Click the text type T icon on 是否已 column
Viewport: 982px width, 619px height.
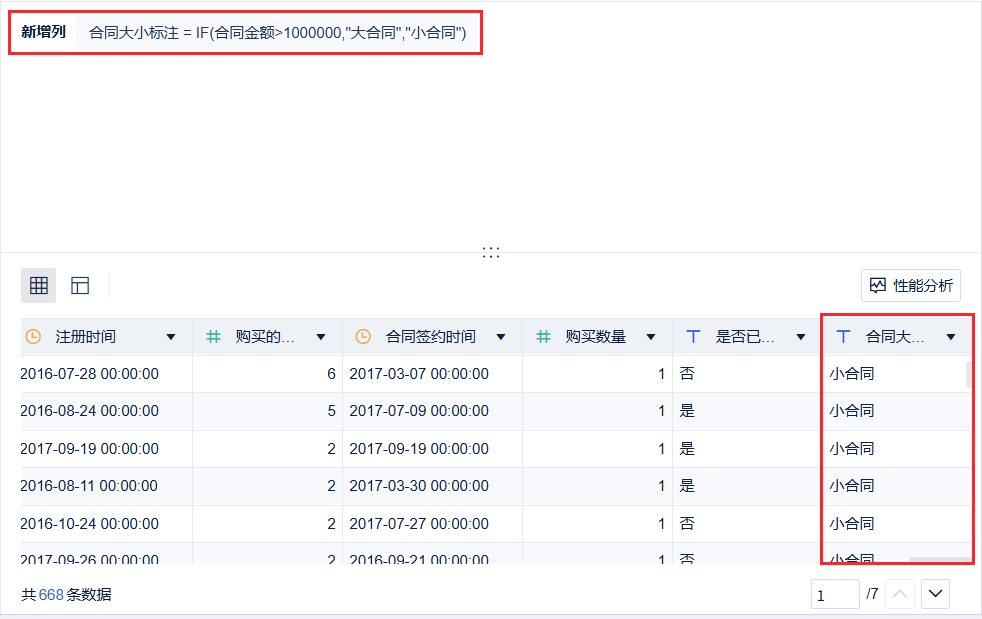click(x=693, y=336)
